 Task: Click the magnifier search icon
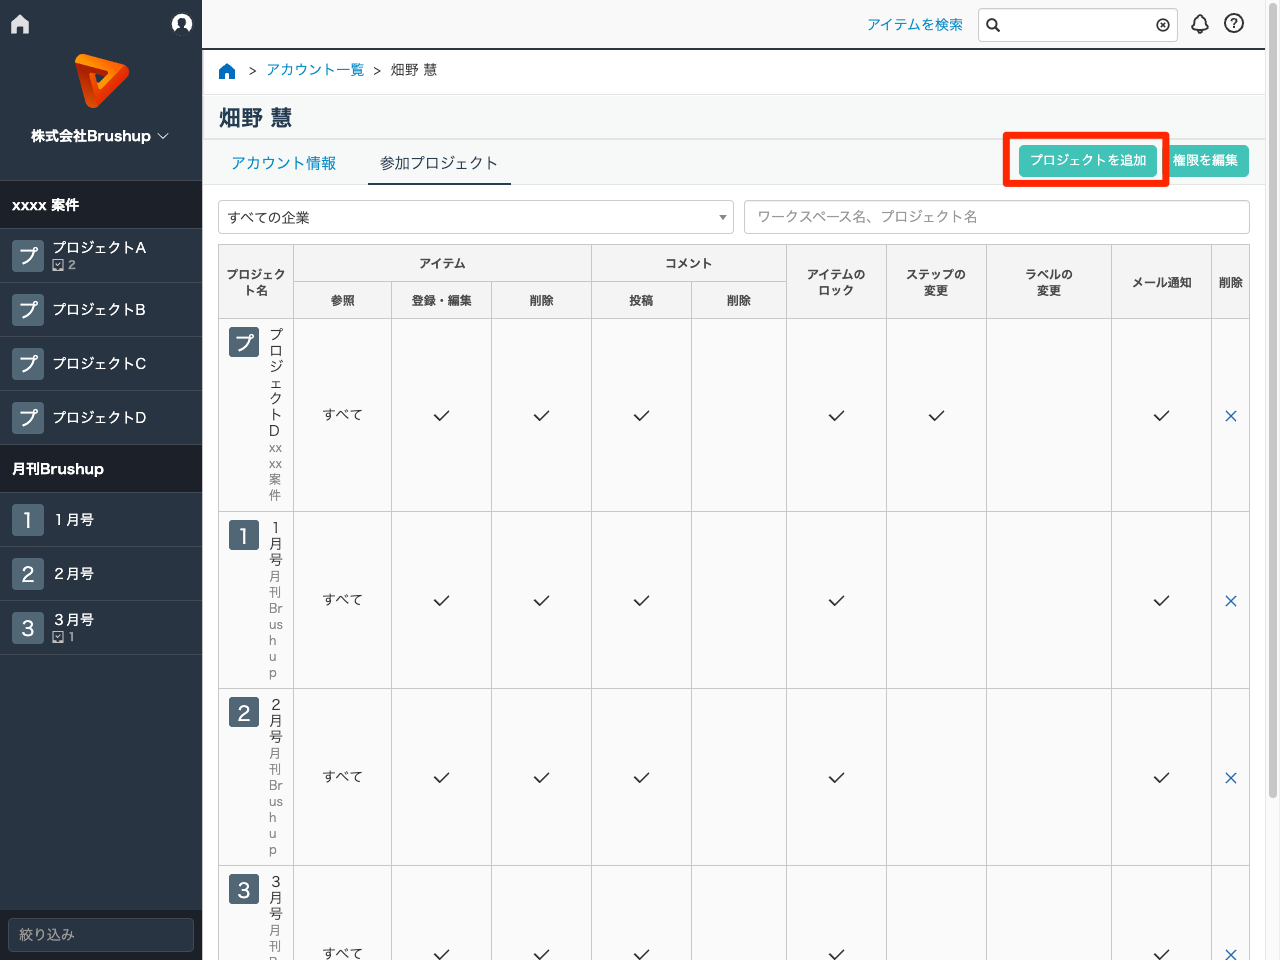click(x=993, y=25)
